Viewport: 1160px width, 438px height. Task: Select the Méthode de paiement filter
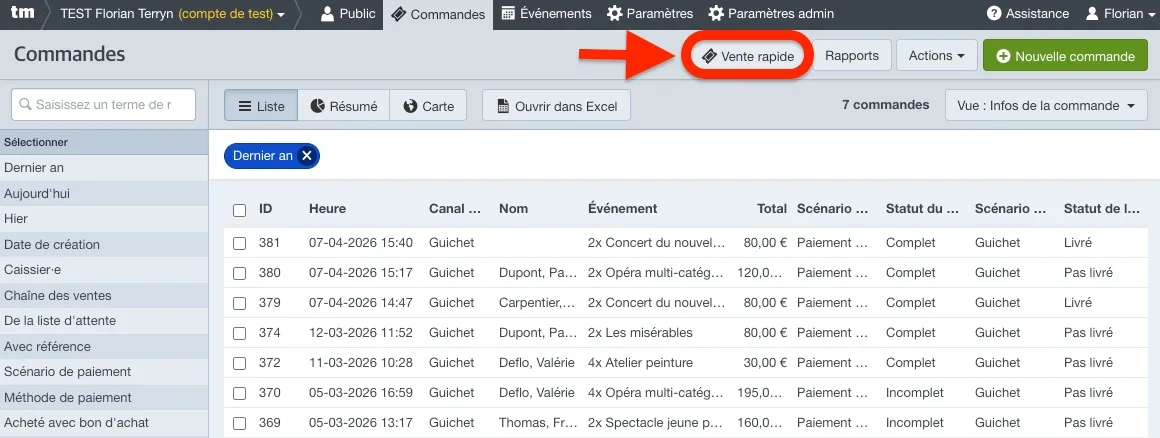pyautogui.click(x=104, y=398)
